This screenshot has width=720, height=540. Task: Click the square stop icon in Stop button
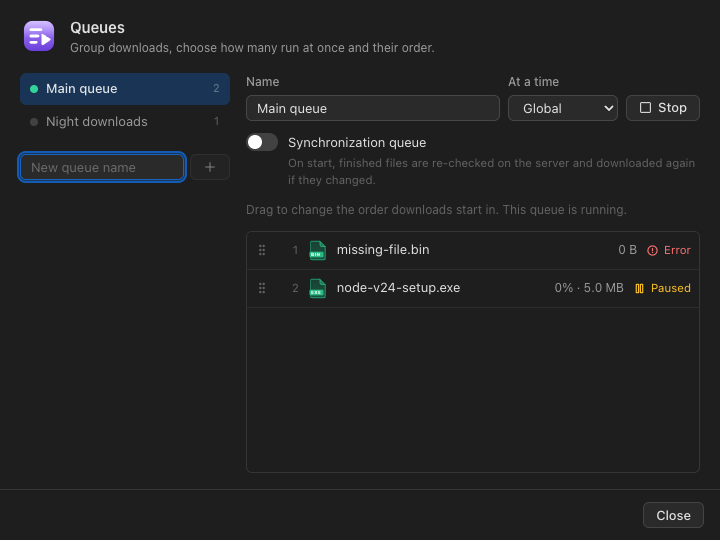(645, 108)
